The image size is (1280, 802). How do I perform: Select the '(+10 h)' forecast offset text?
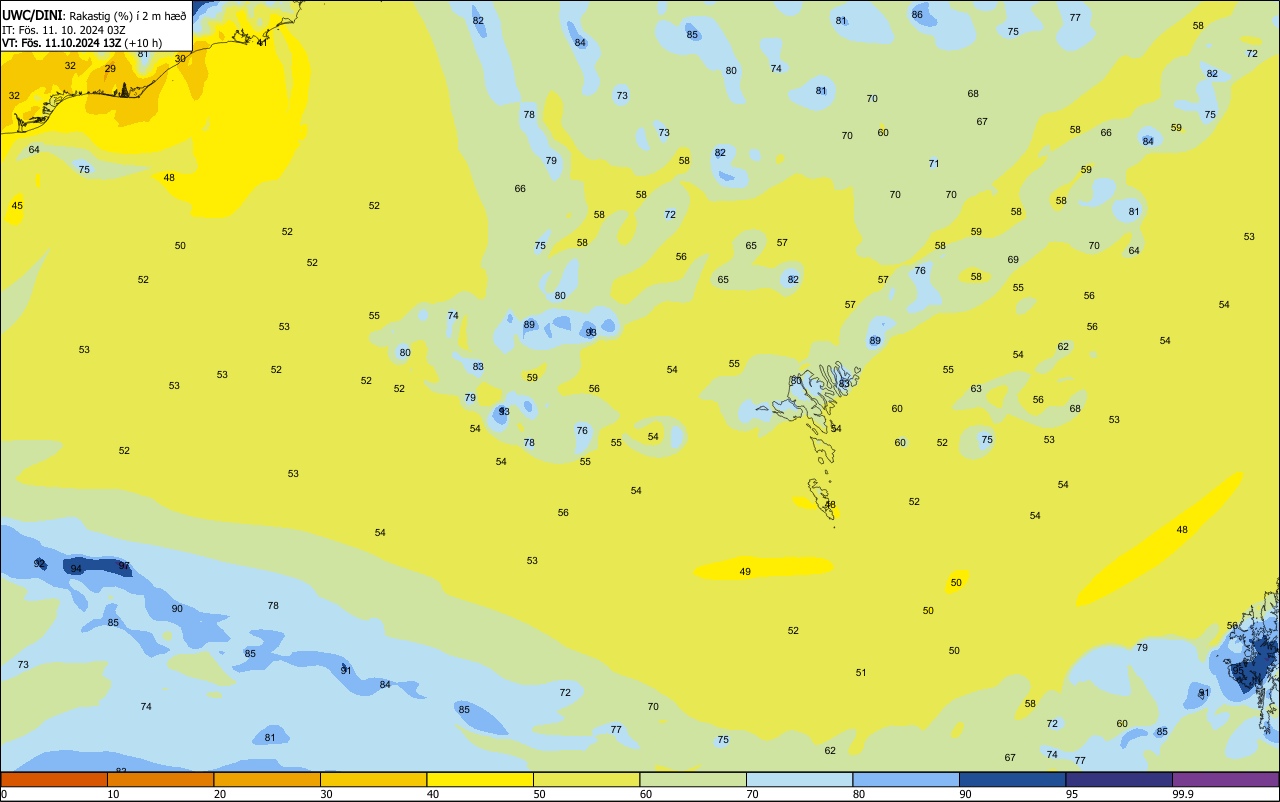tap(143, 43)
